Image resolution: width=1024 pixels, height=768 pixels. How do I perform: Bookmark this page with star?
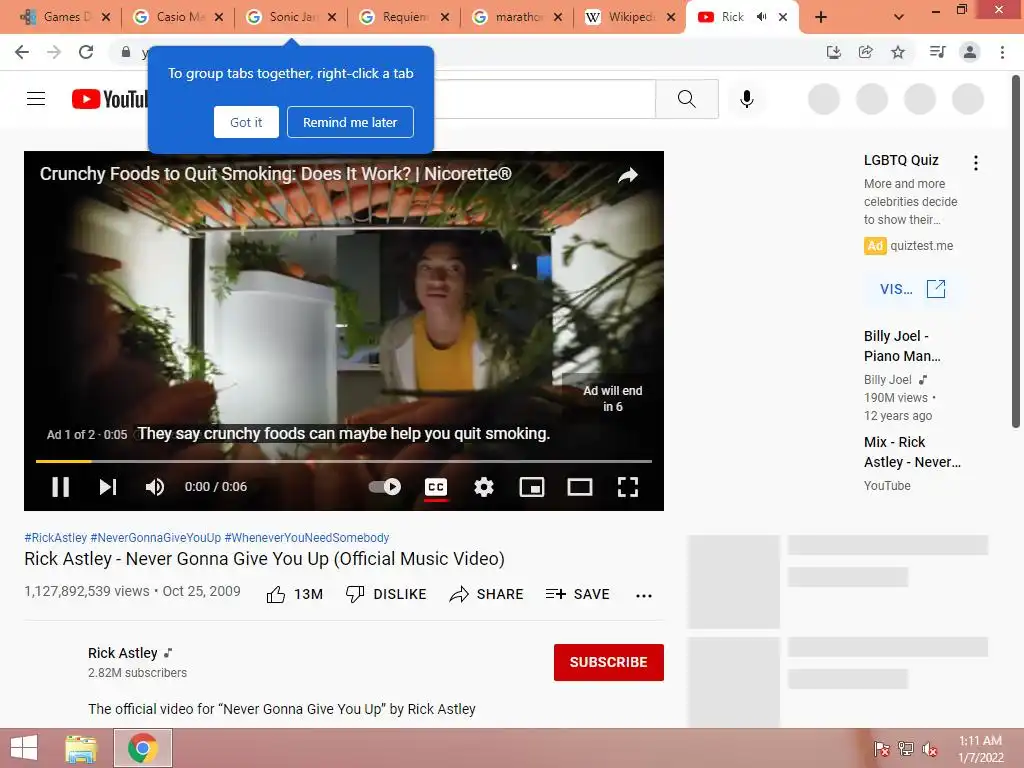[898, 52]
